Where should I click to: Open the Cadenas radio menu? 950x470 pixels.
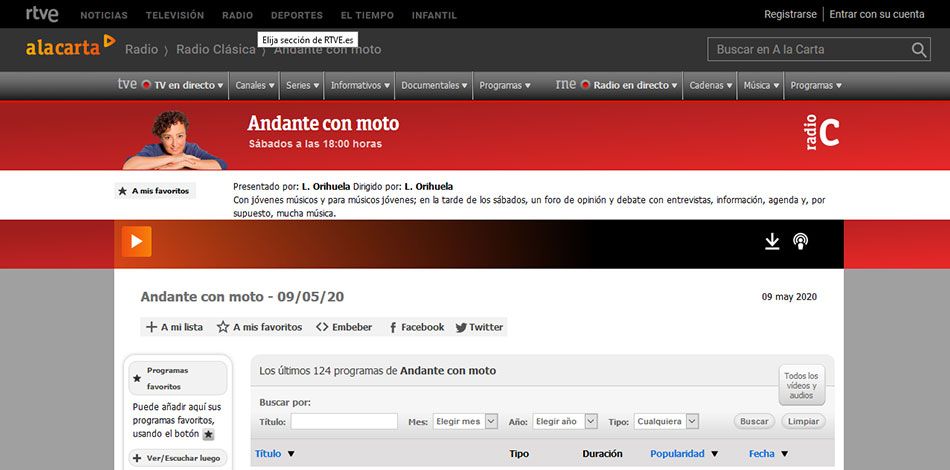(710, 85)
